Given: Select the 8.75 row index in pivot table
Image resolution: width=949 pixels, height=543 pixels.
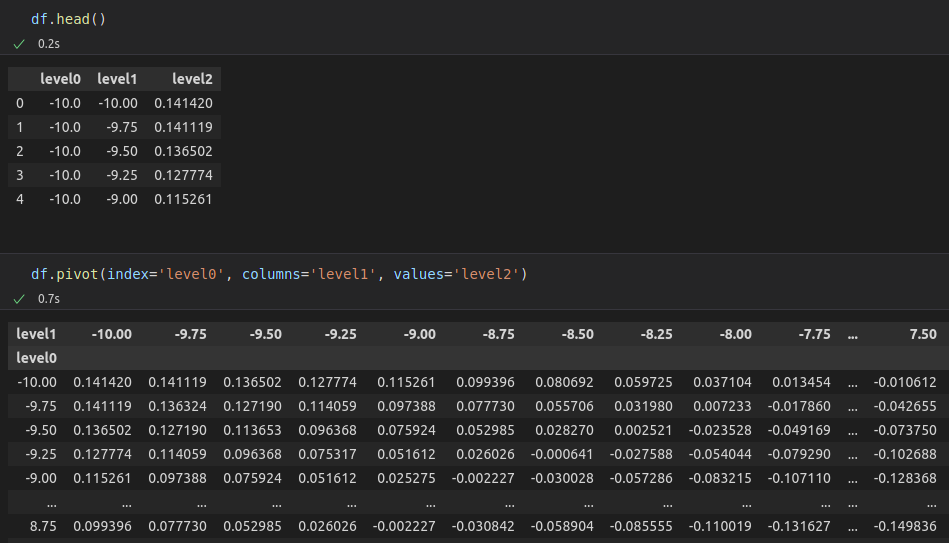Looking at the screenshot, I should (39, 526).
